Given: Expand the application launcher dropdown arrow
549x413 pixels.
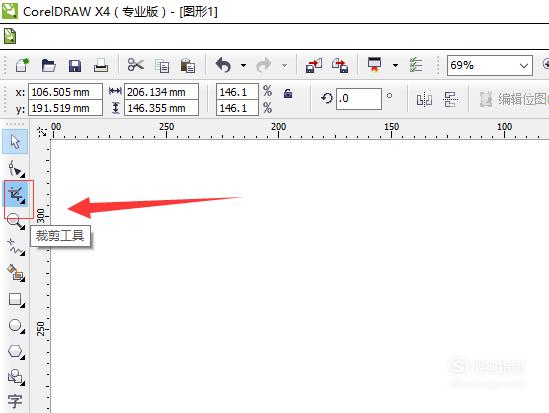Looking at the screenshot, I should coord(395,65).
